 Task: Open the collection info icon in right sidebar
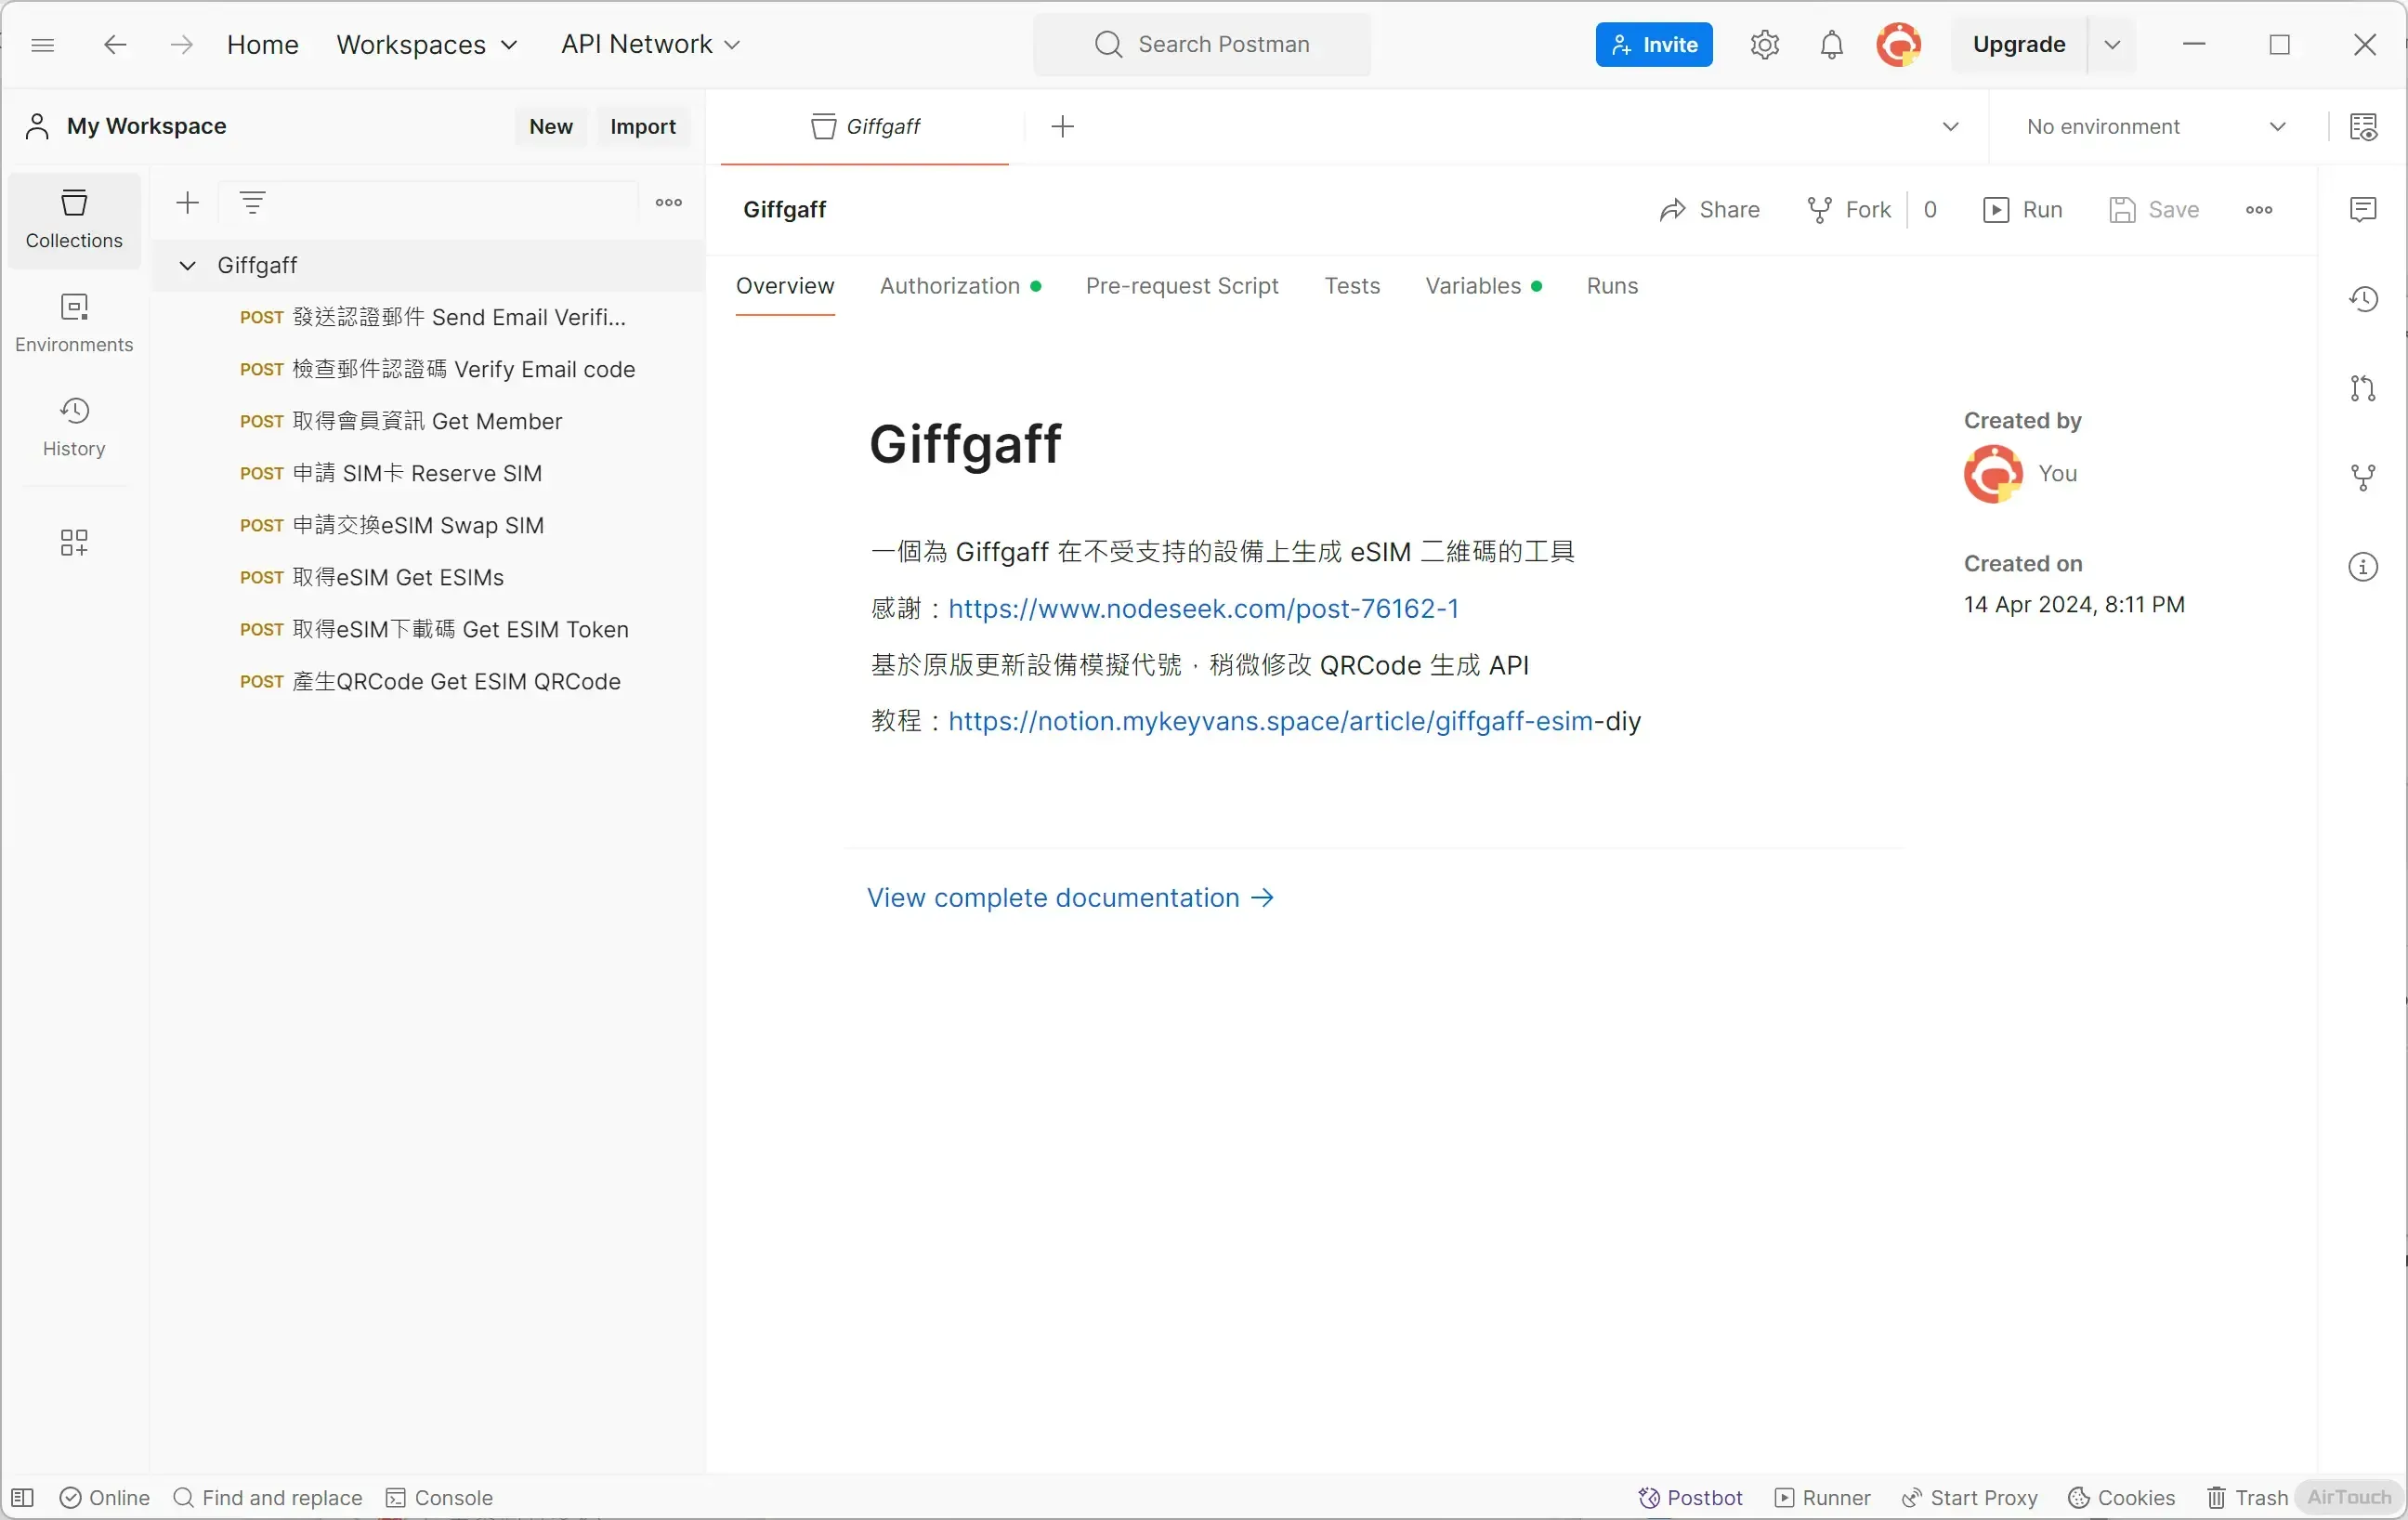pos(2362,567)
